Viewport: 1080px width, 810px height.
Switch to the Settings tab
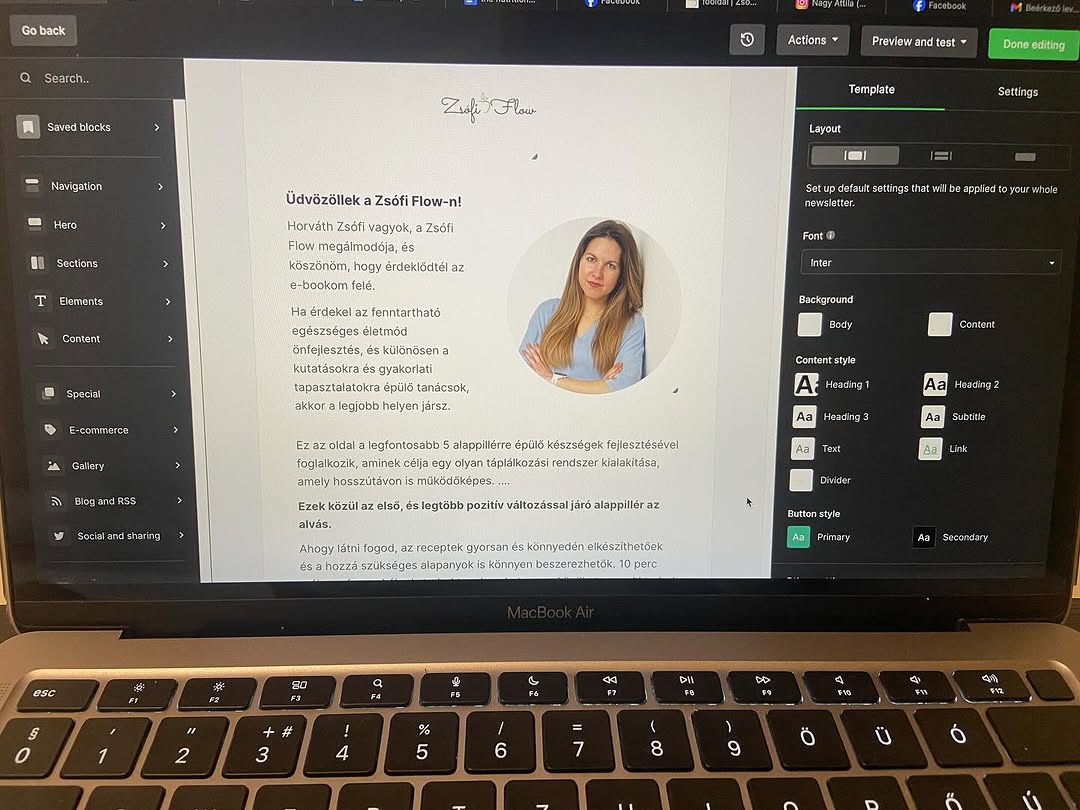(1017, 91)
